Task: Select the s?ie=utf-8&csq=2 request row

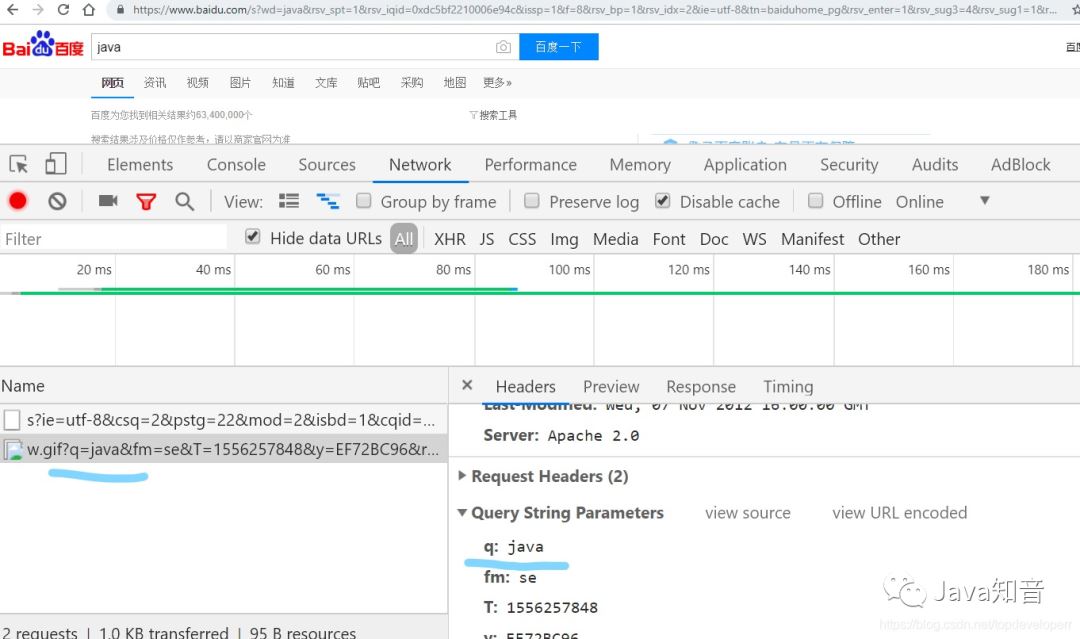Action: (224, 419)
